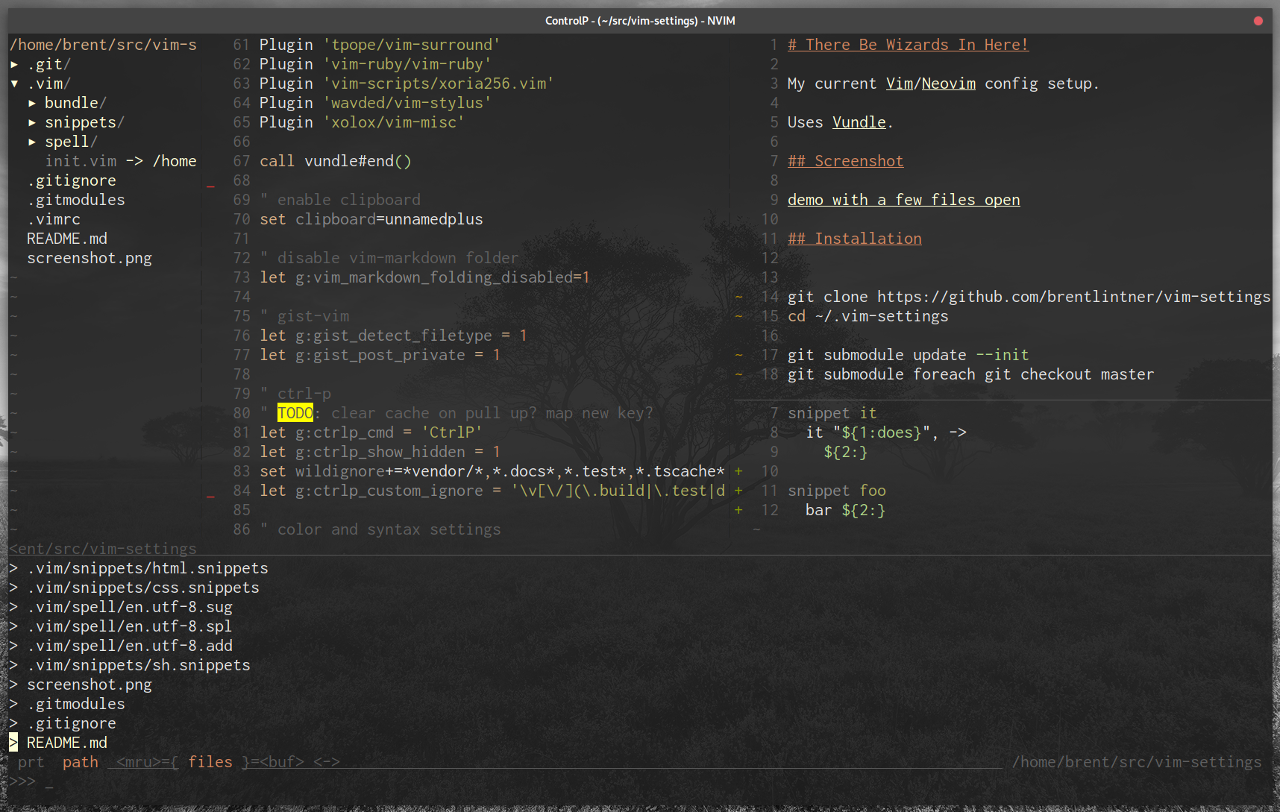Click the g:vim_markdown_folding_disabled line

coord(425,277)
